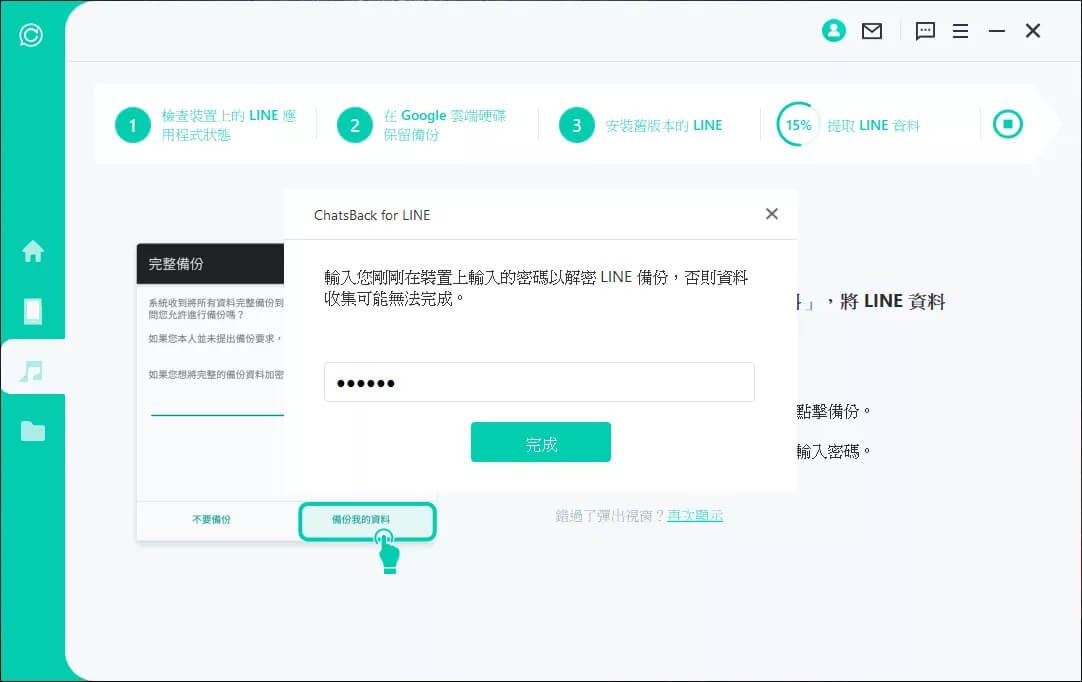Select the device icon in sidebar
The width and height of the screenshot is (1082, 682).
coord(32,311)
